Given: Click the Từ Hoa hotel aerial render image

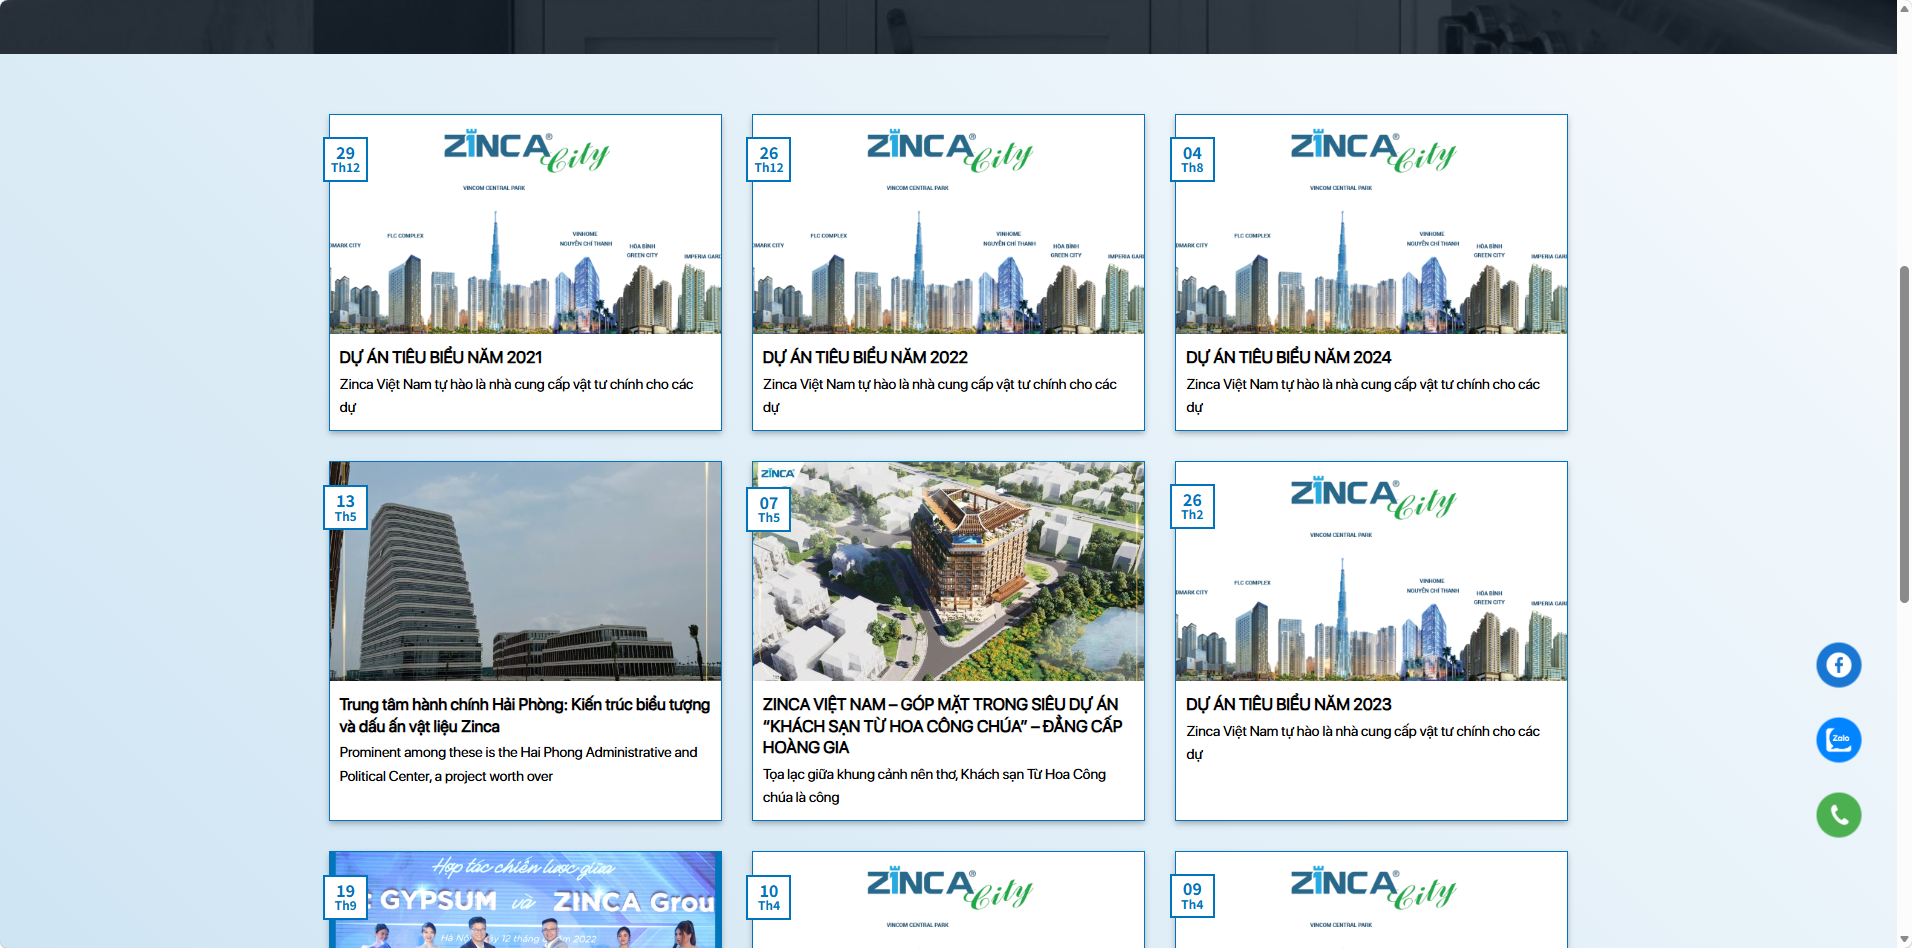Looking at the screenshot, I should click(x=948, y=571).
